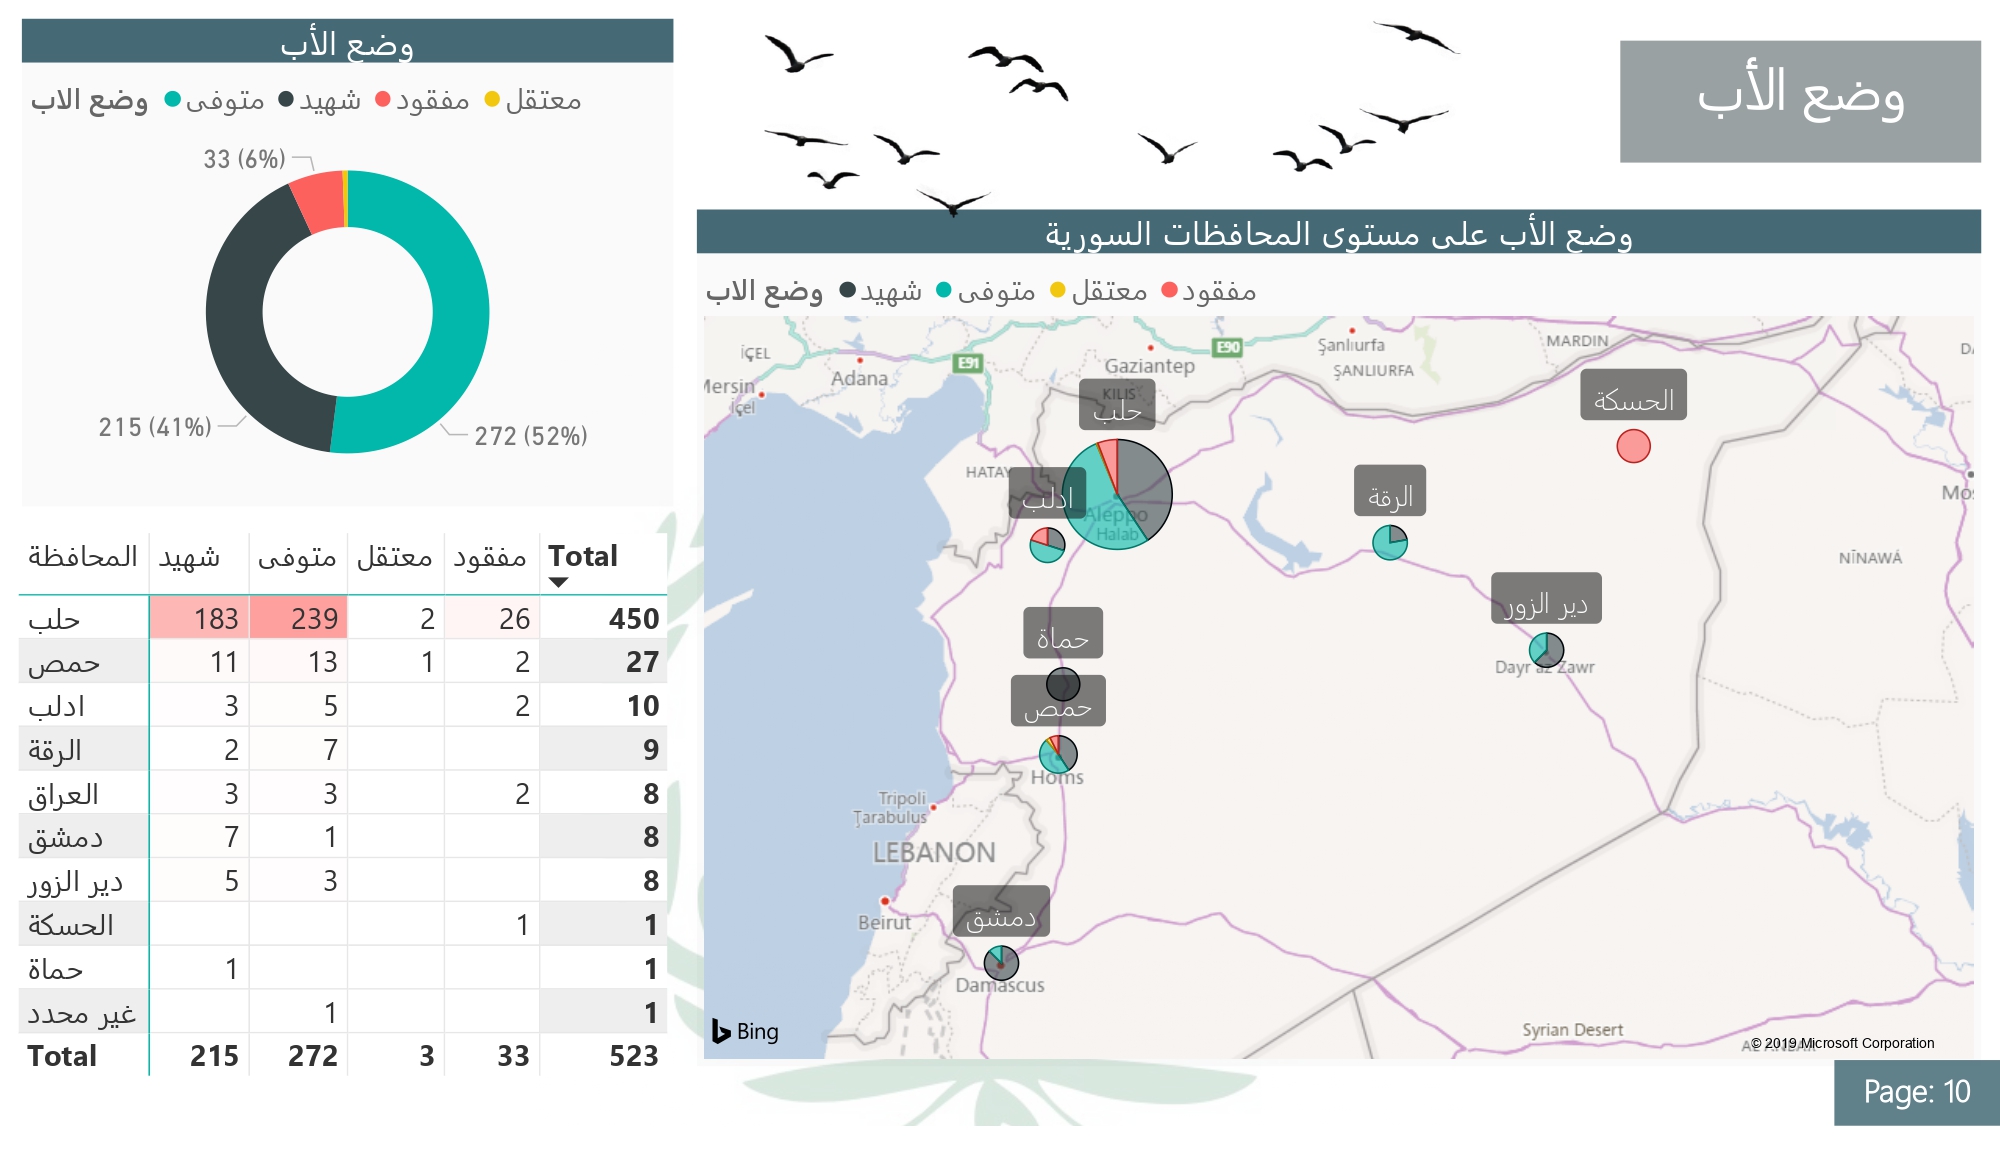2000x1157 pixels.
Task: Select the دمشق row in the table
Action: 65,837
